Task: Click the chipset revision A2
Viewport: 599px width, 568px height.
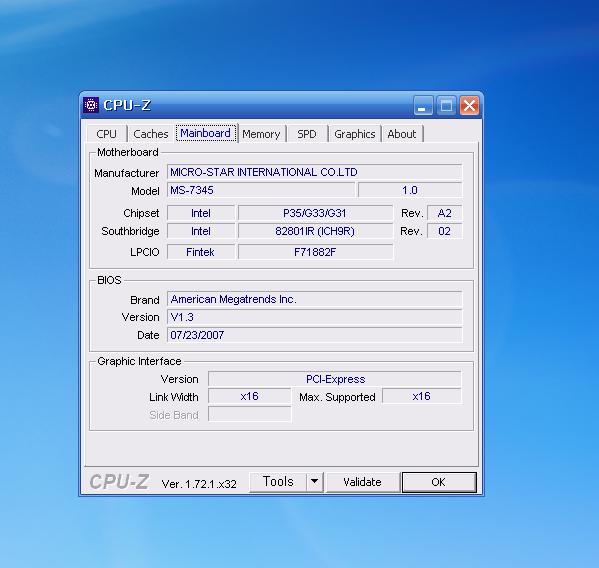Action: 444,213
